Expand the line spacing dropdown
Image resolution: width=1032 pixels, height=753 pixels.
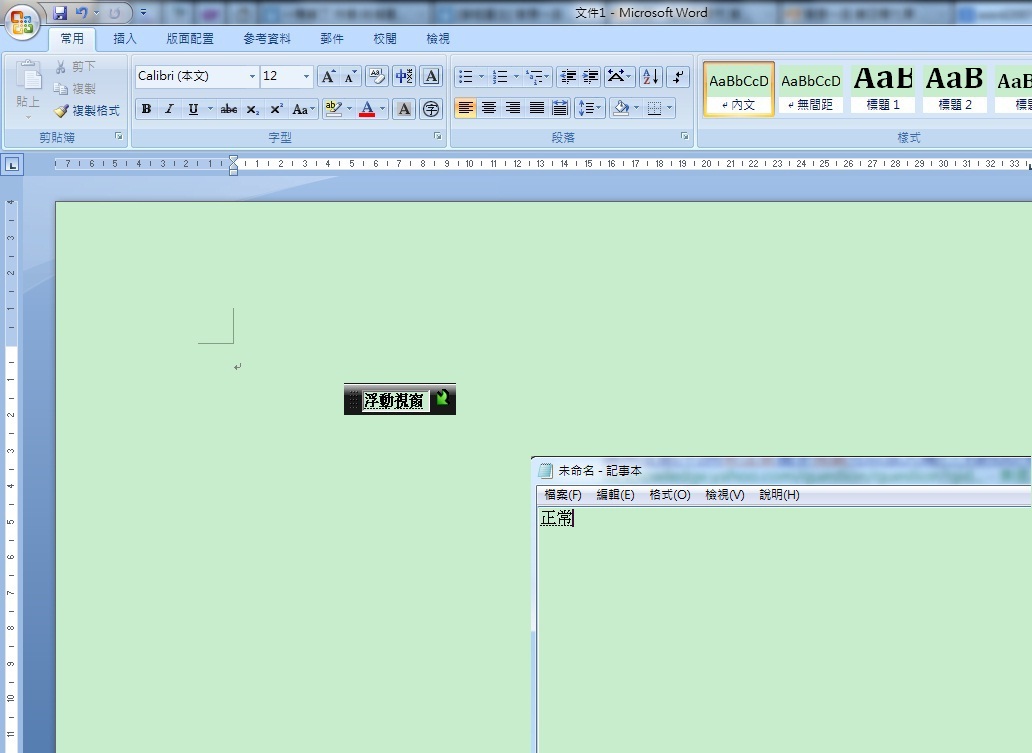tap(599, 108)
